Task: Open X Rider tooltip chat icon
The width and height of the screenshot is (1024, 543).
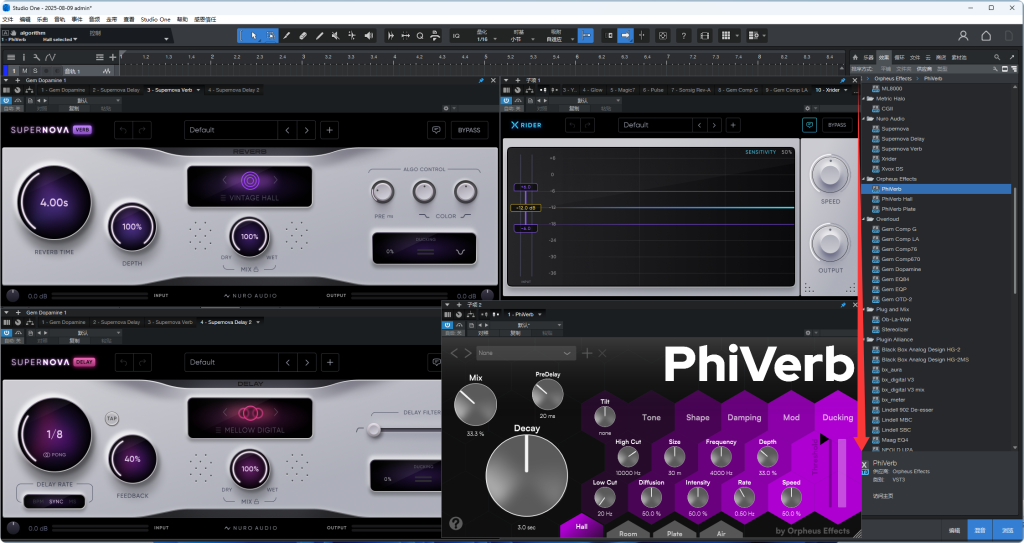Action: [809, 125]
